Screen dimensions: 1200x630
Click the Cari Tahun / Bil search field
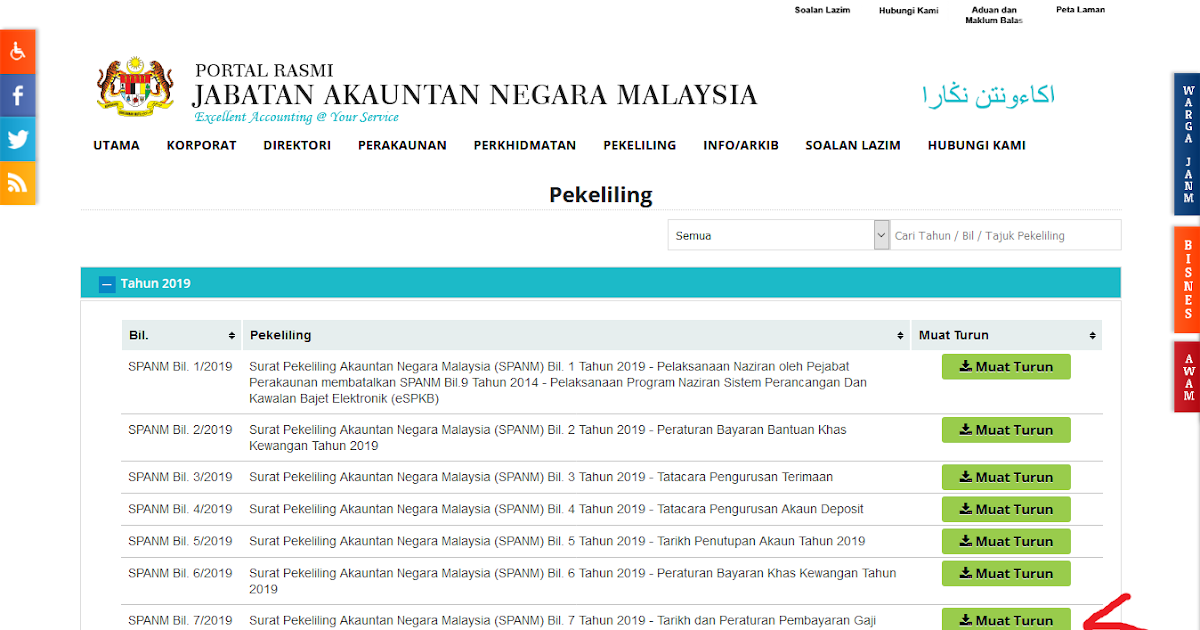click(1005, 235)
